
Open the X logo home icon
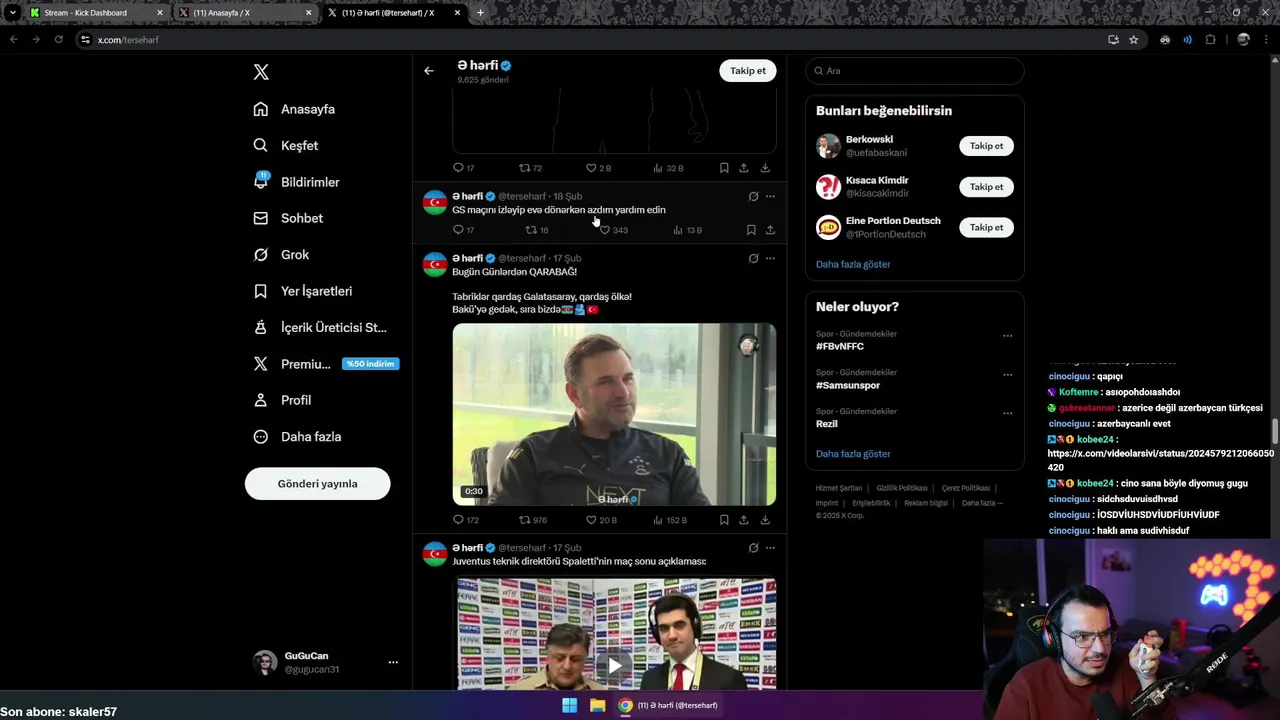tap(261, 72)
